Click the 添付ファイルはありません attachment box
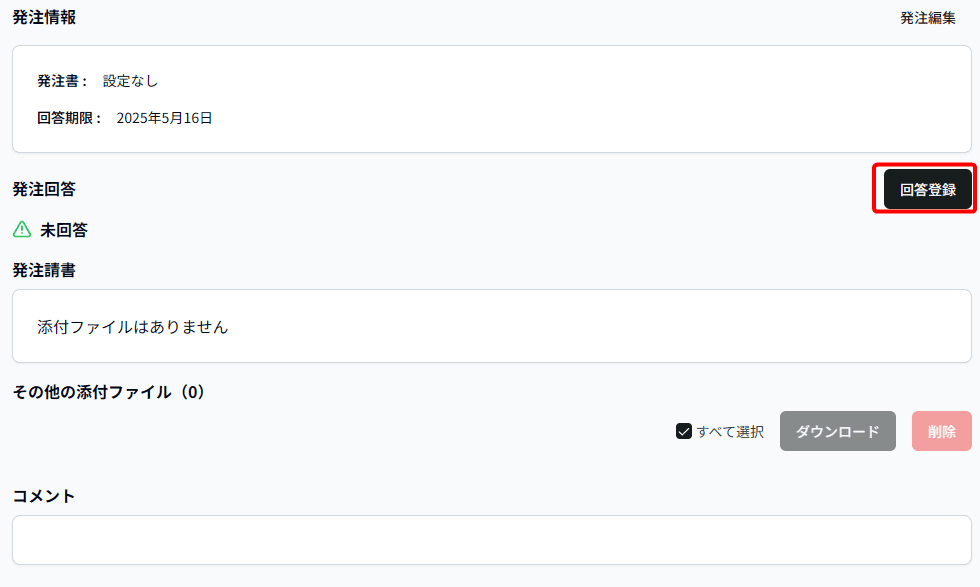 point(490,326)
